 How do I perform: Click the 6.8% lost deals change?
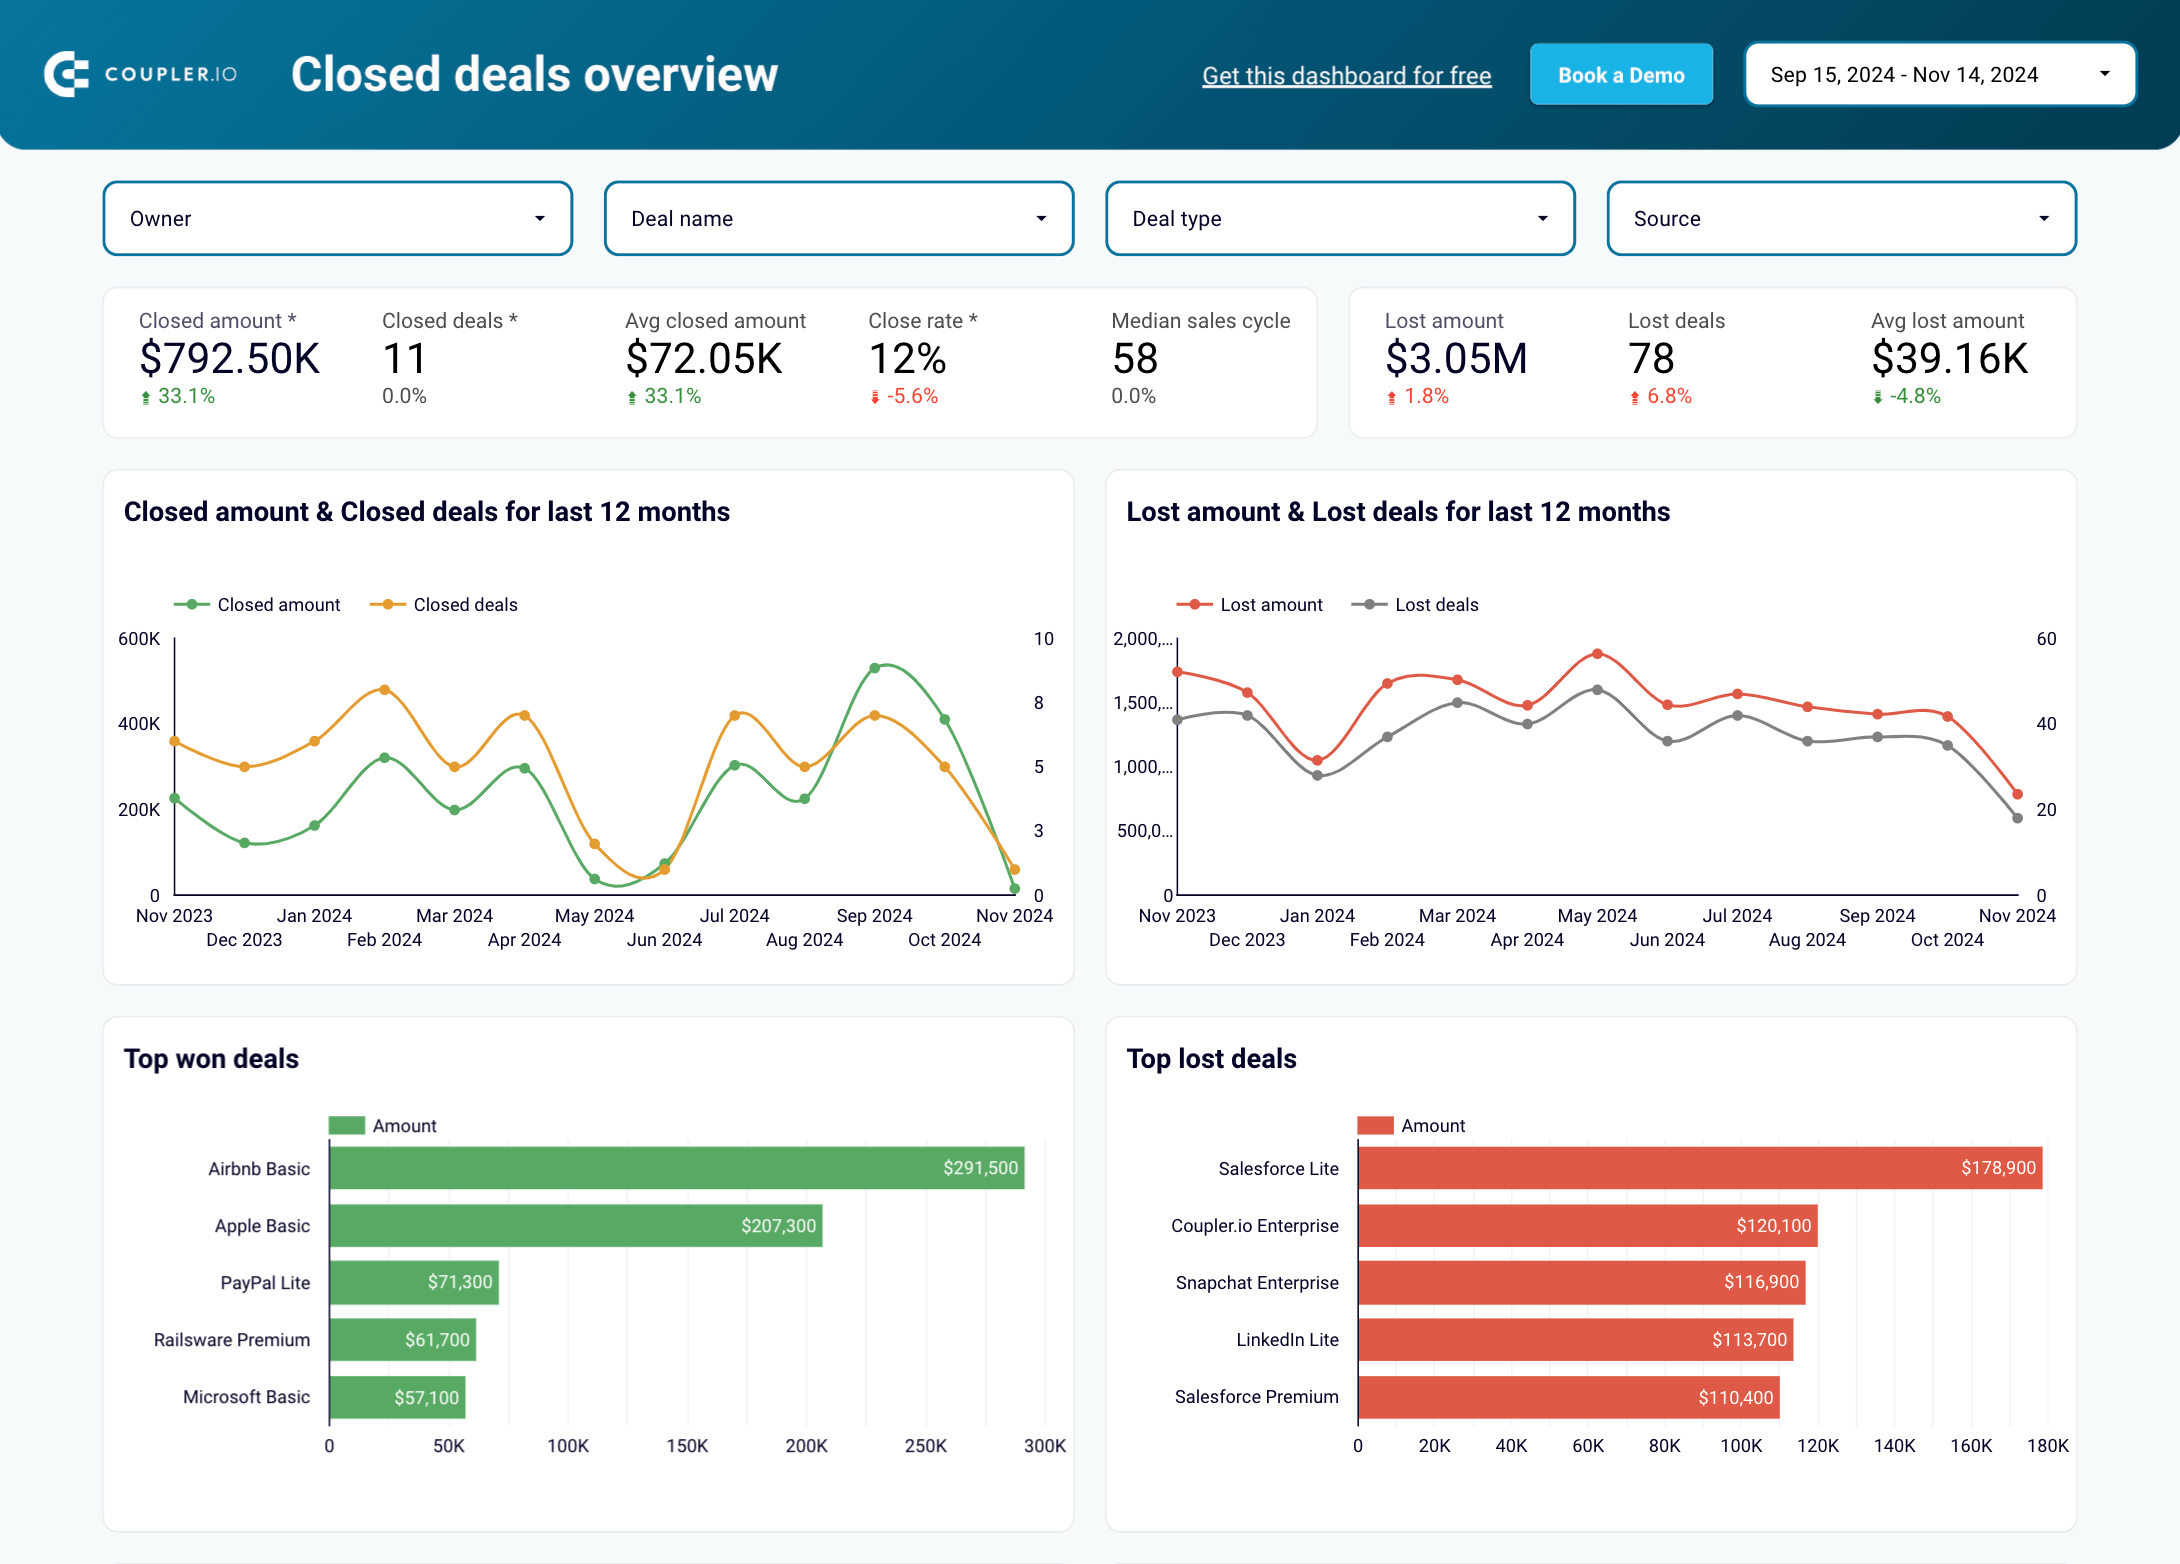1661,396
